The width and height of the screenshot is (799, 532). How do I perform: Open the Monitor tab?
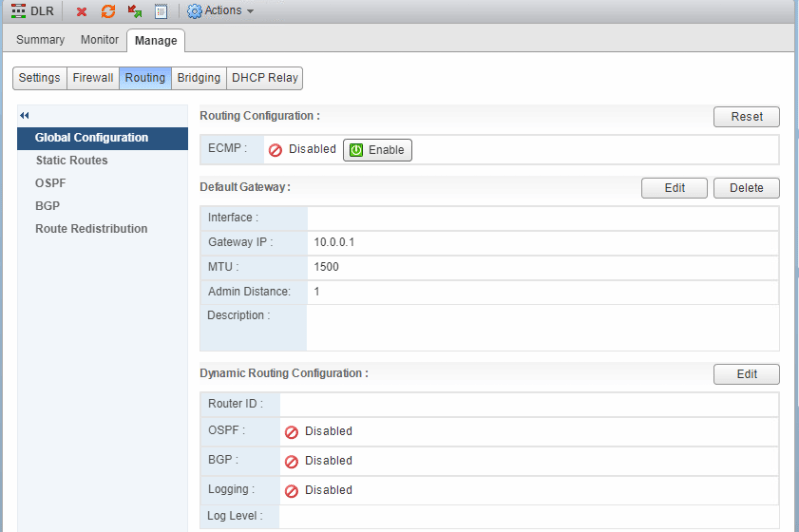pyautogui.click(x=99, y=40)
